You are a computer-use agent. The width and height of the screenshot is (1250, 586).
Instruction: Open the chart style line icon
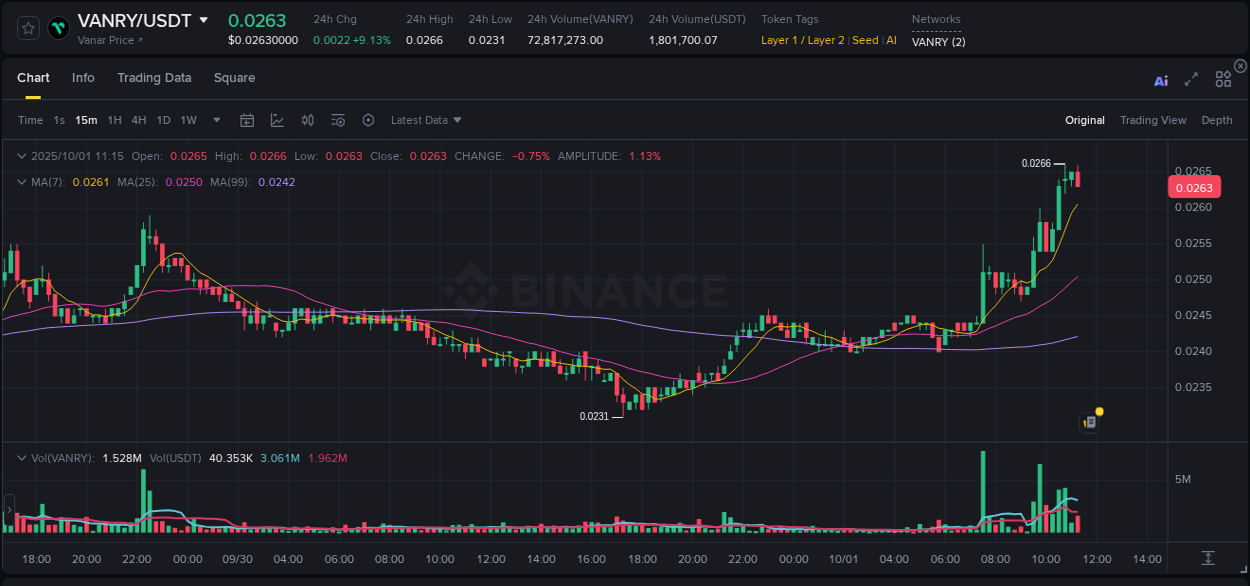(x=277, y=120)
